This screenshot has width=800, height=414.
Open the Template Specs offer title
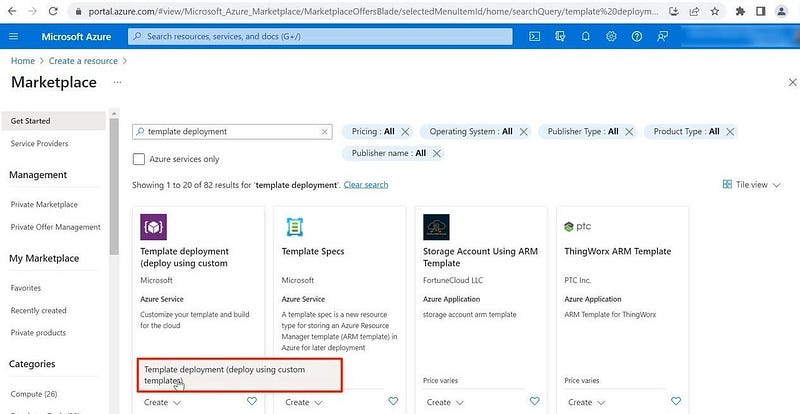click(313, 251)
